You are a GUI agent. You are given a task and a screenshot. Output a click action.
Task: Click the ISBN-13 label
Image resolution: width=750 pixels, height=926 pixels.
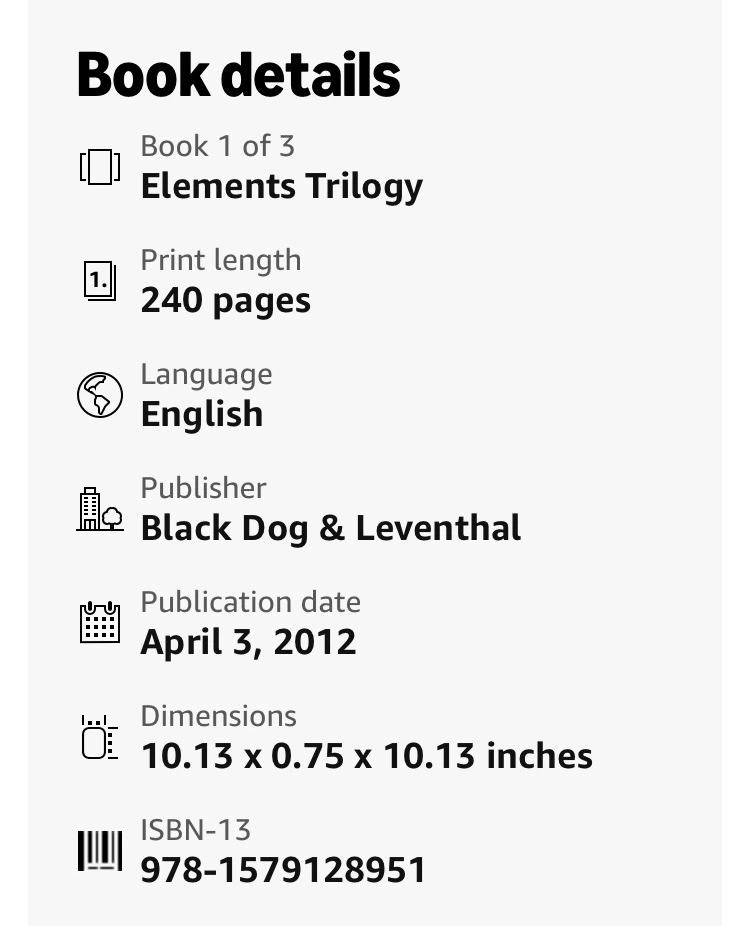[195, 830]
